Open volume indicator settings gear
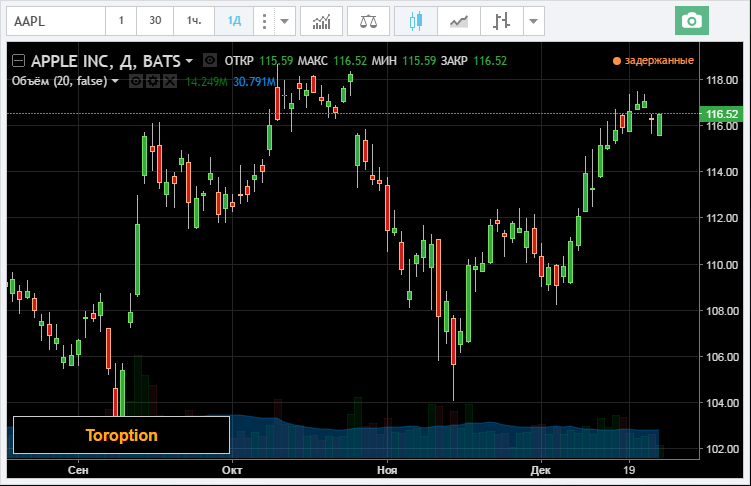751x486 pixels. 153,81
